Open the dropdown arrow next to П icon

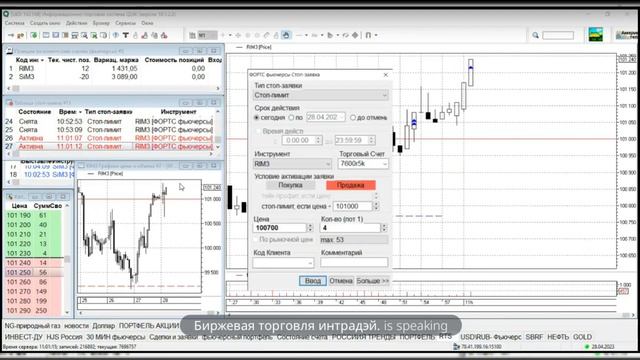point(376,36)
